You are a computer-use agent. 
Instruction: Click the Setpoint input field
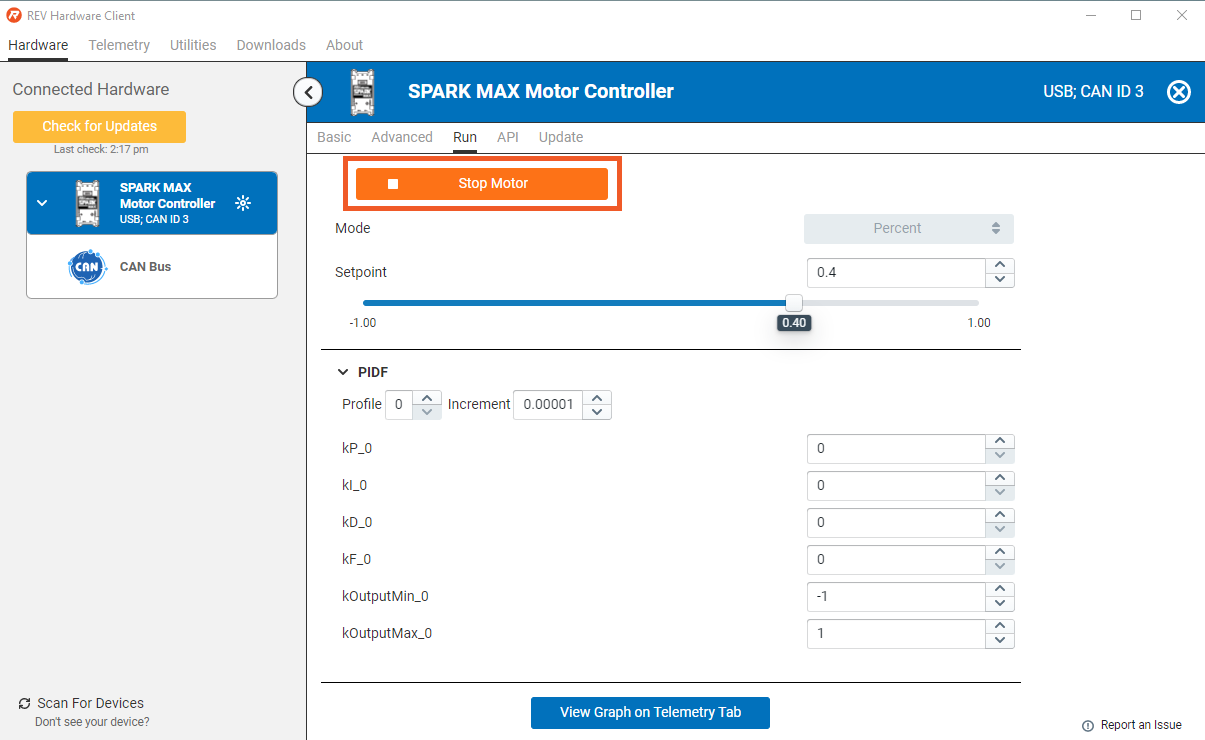896,273
